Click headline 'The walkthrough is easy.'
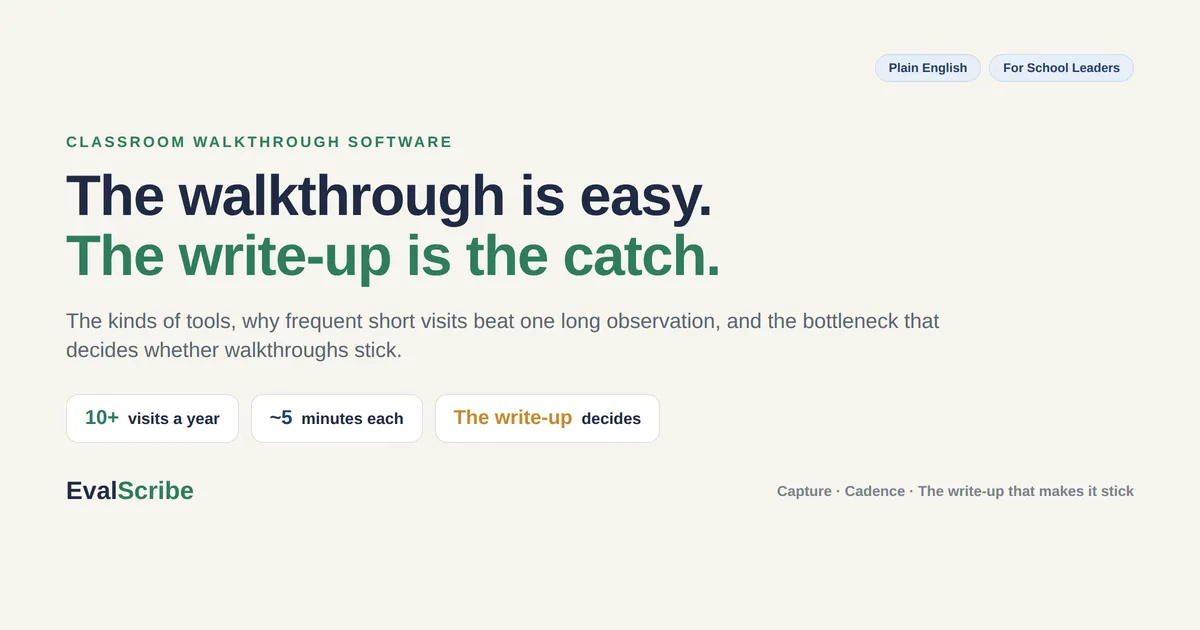The height and width of the screenshot is (630, 1200). tap(389, 195)
